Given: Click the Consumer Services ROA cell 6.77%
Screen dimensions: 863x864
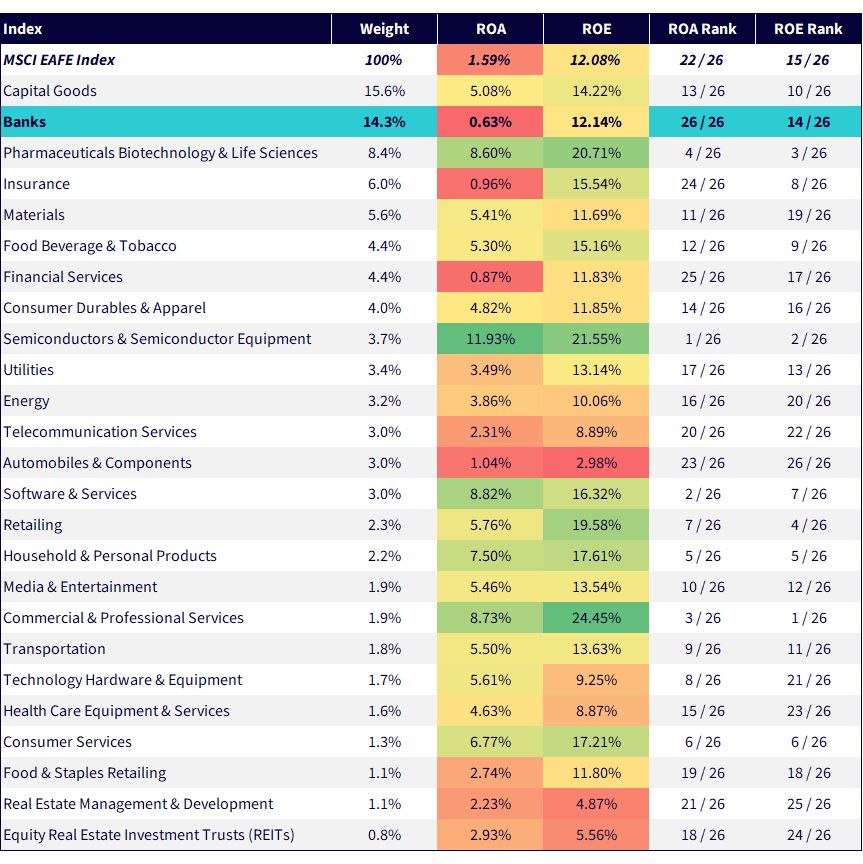Looking at the screenshot, I should point(490,742).
